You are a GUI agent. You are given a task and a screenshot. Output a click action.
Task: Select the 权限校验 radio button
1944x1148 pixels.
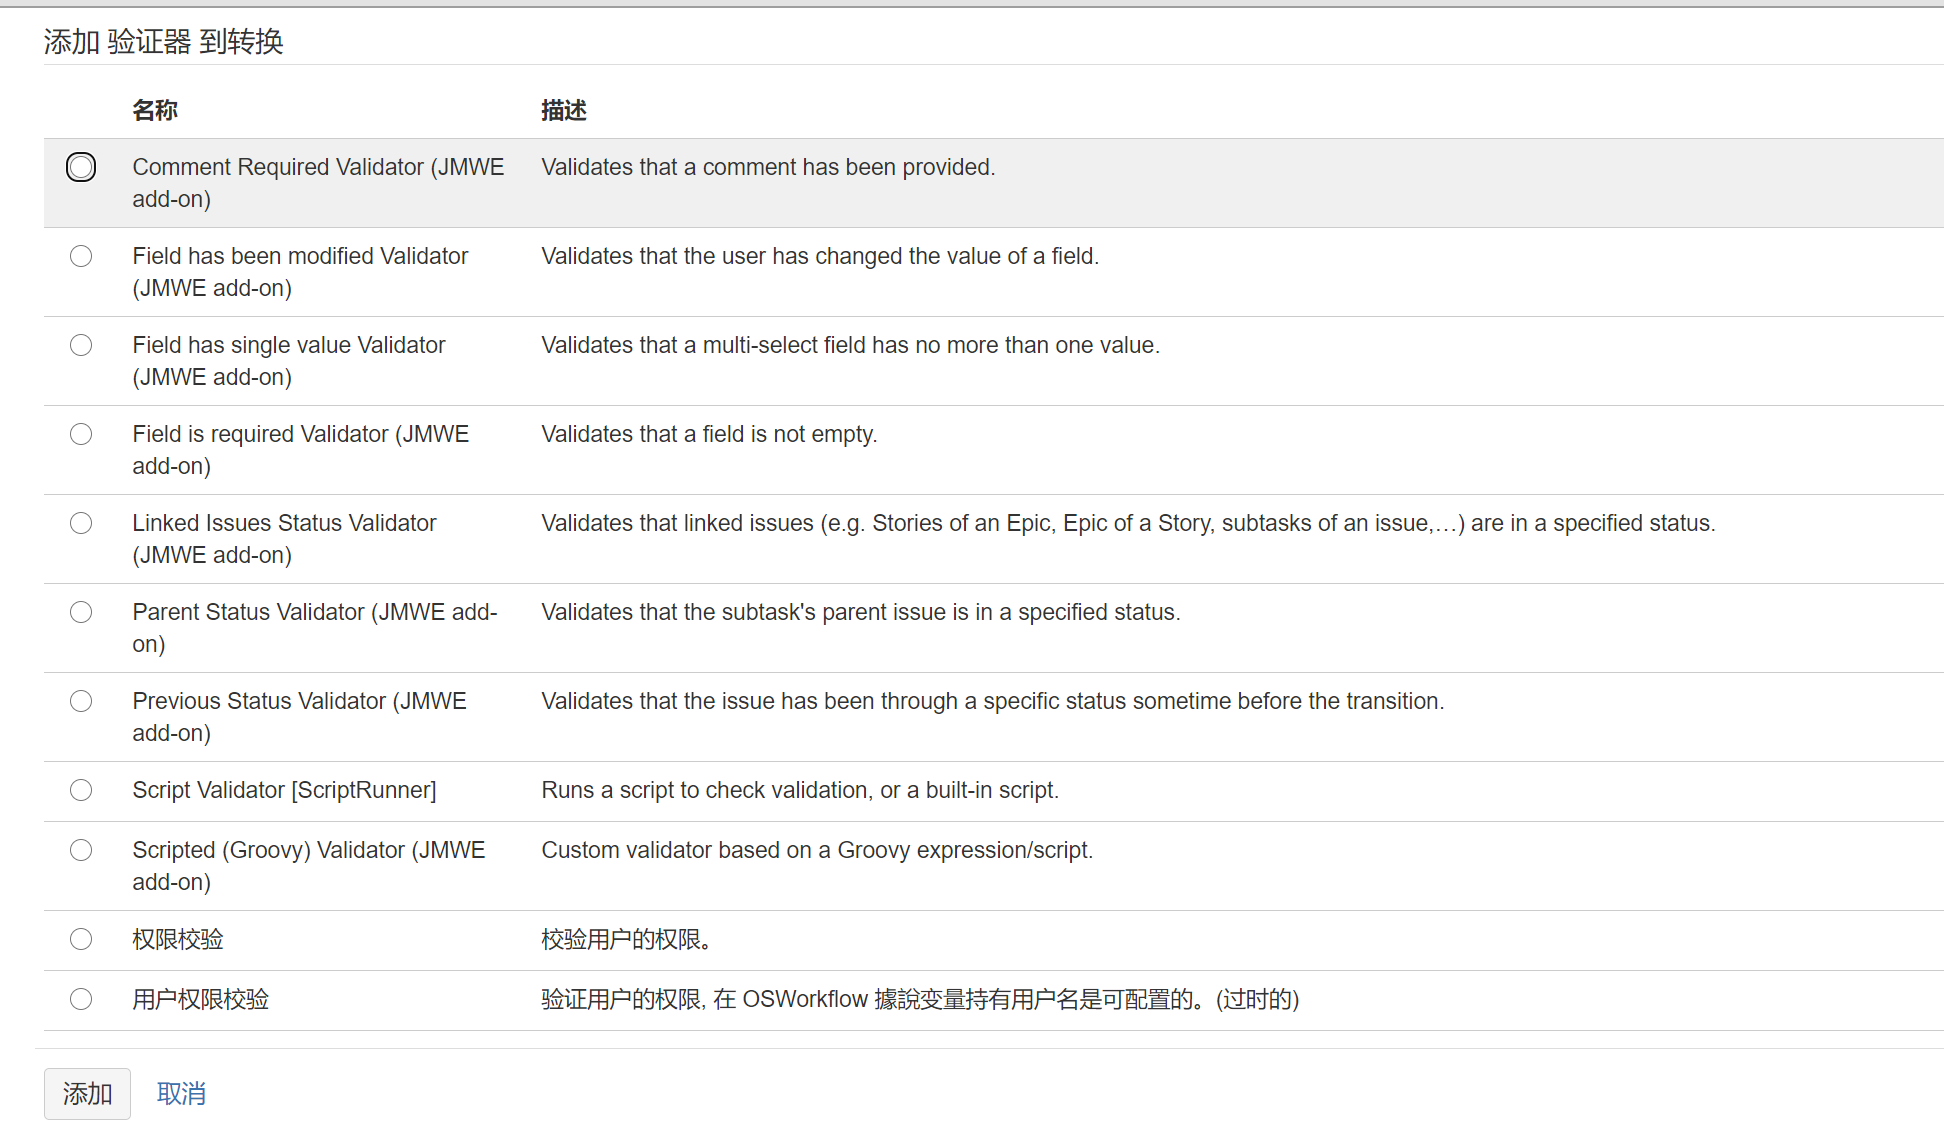coord(81,939)
